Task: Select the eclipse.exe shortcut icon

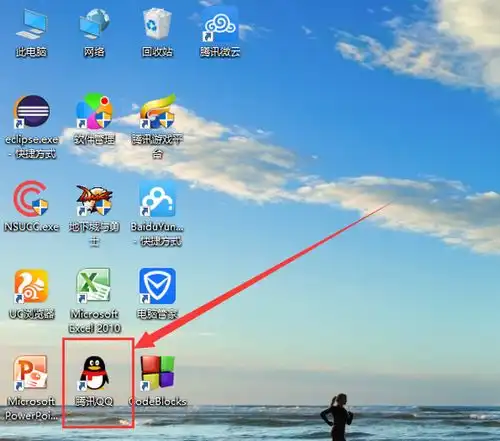Action: 32,112
